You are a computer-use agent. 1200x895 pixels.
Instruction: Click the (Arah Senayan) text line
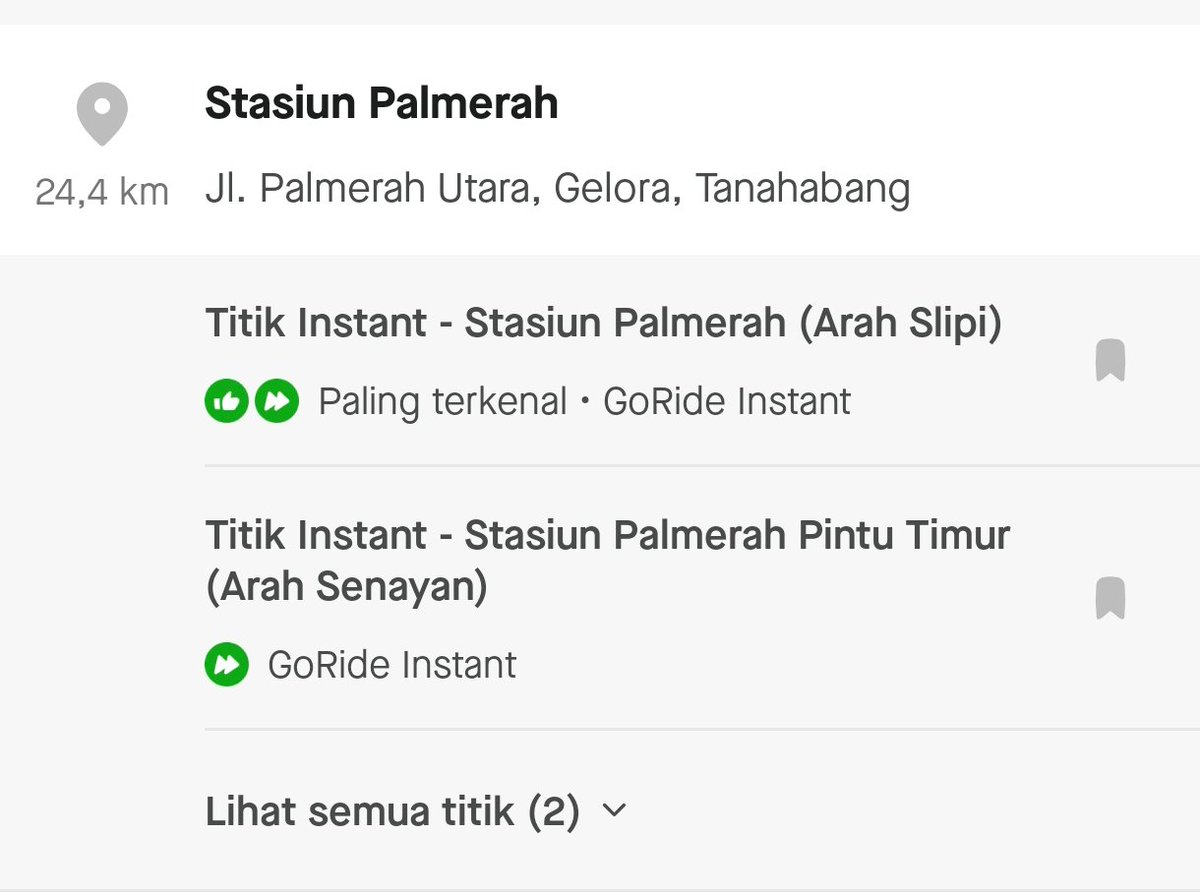(346, 588)
